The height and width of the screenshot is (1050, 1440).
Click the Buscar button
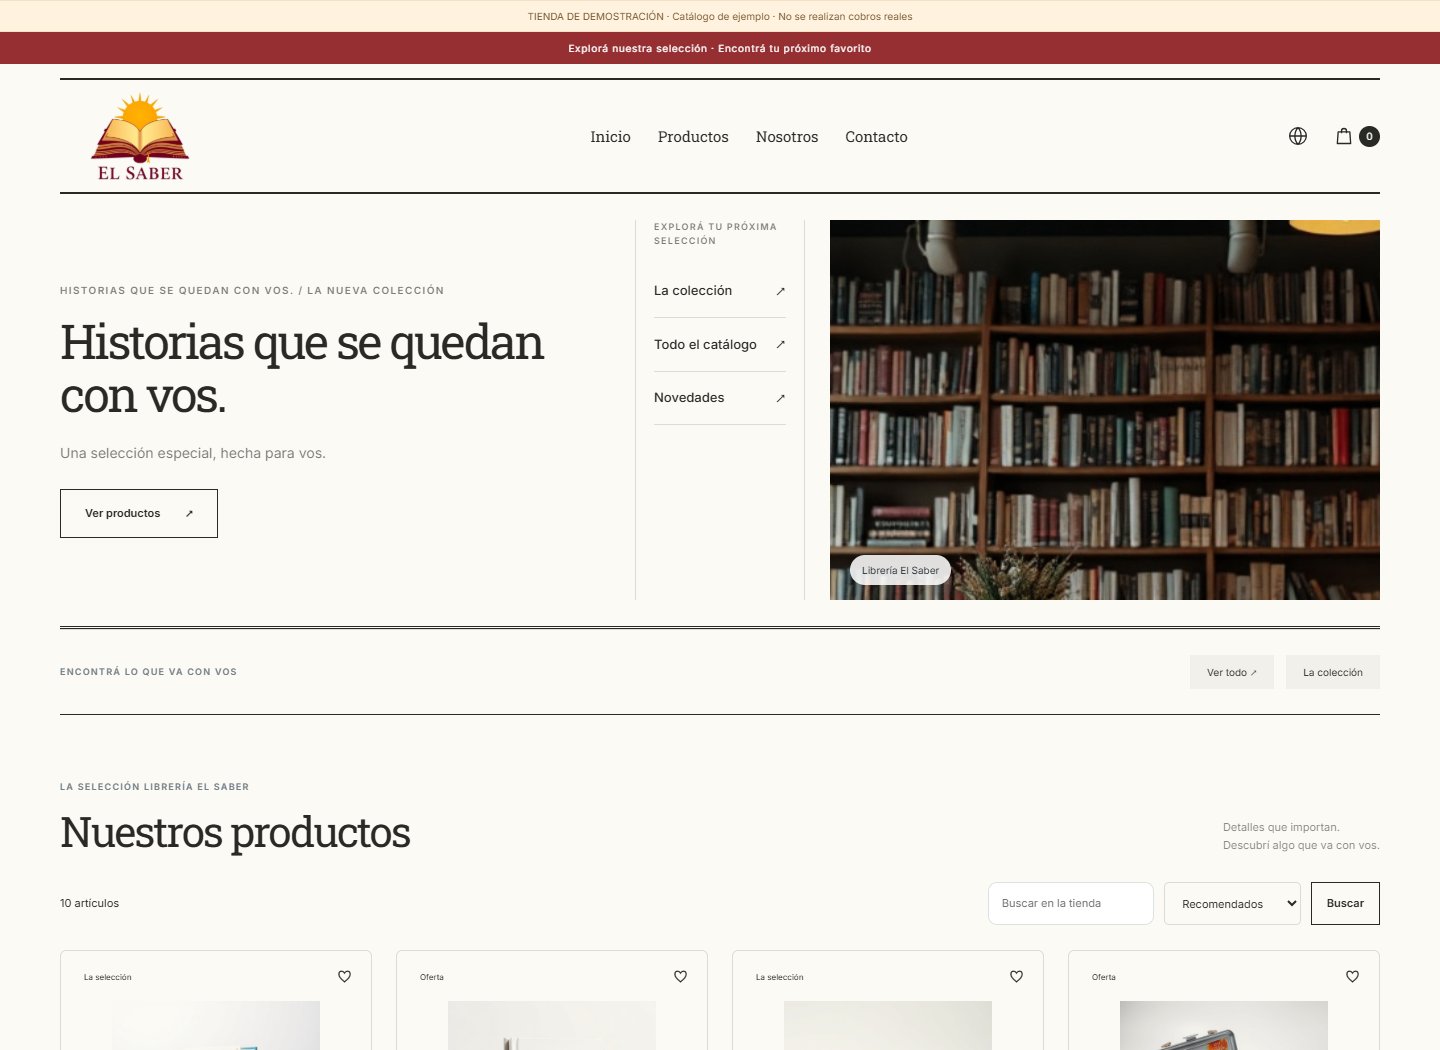(1345, 903)
